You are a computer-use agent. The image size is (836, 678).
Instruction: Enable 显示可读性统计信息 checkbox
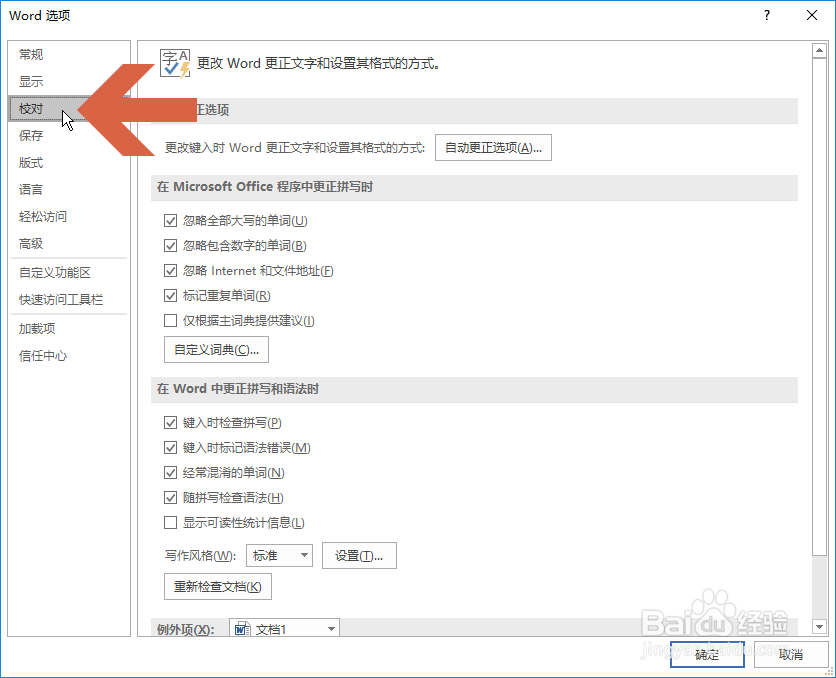tap(171, 523)
